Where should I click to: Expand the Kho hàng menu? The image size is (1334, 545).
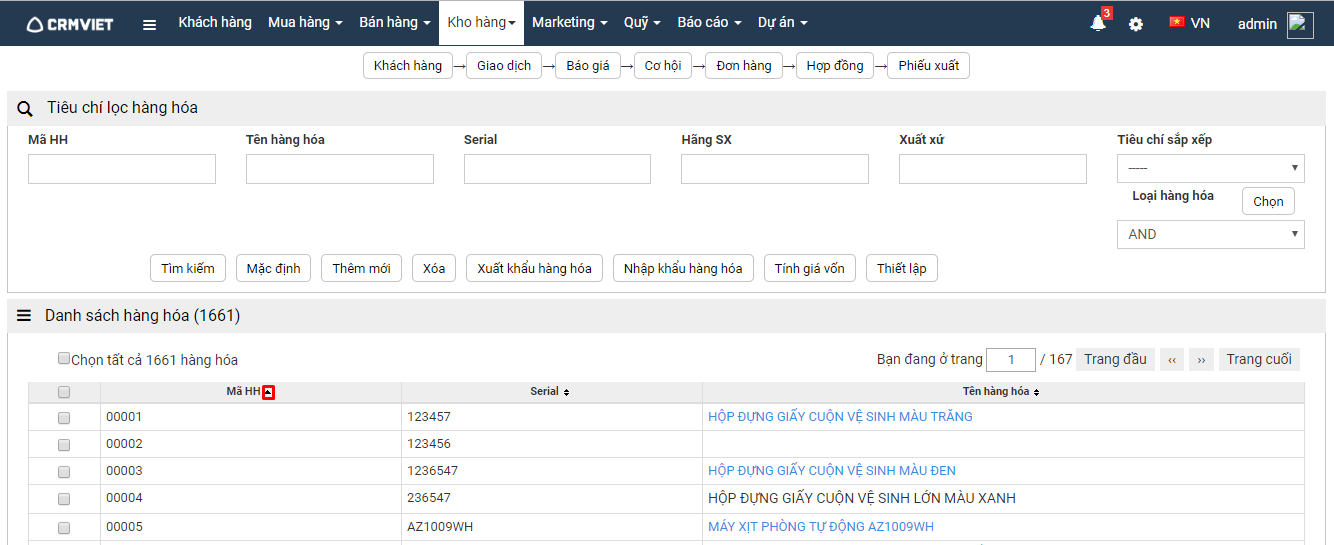click(x=482, y=22)
